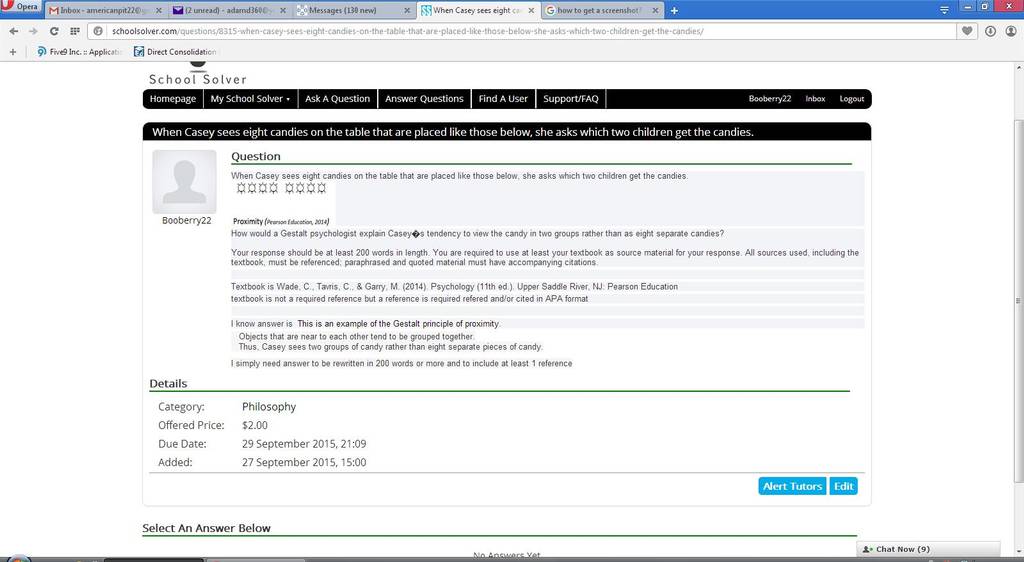Open the Chat Now (9) widget

click(928, 549)
